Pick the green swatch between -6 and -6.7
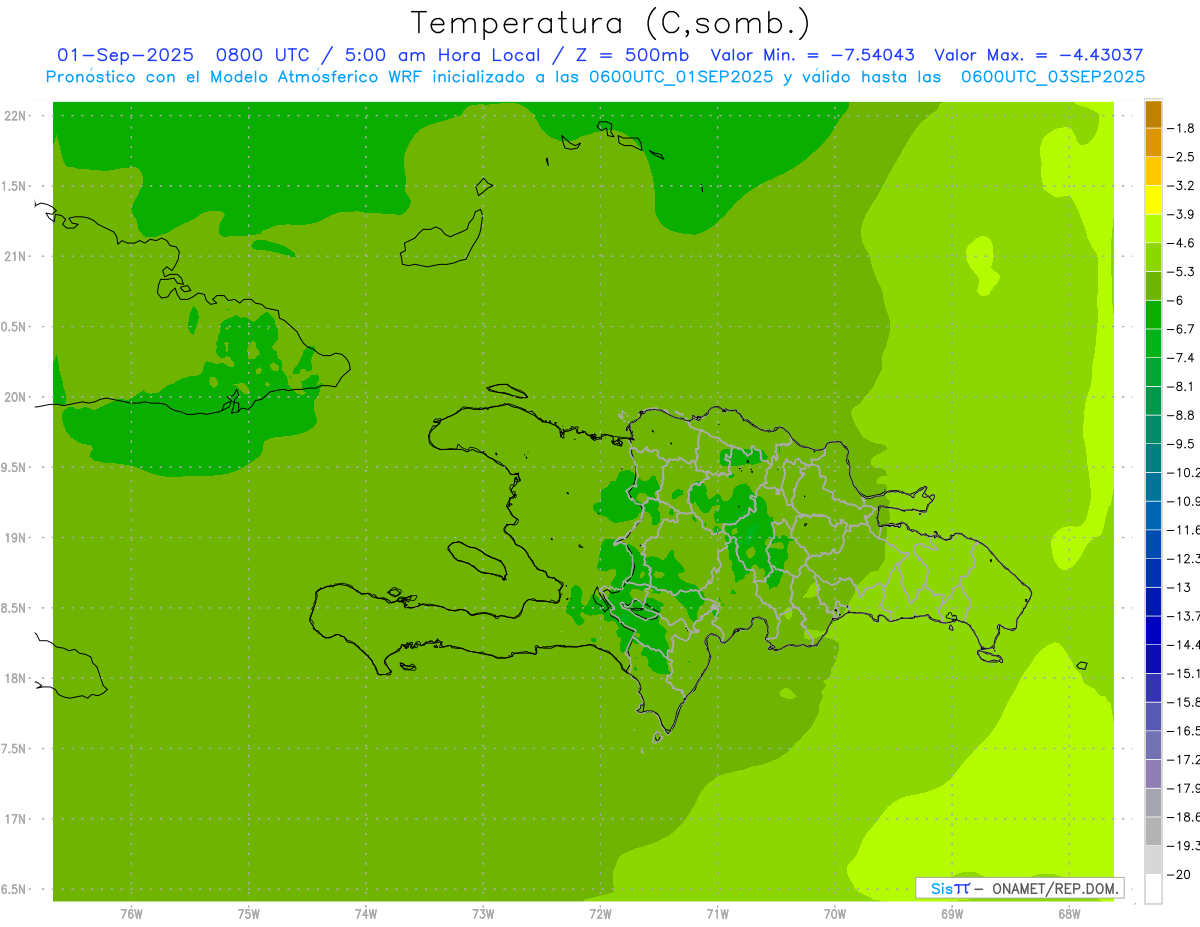Screen dimensions: 1200x927 pyautogui.click(x=1153, y=315)
